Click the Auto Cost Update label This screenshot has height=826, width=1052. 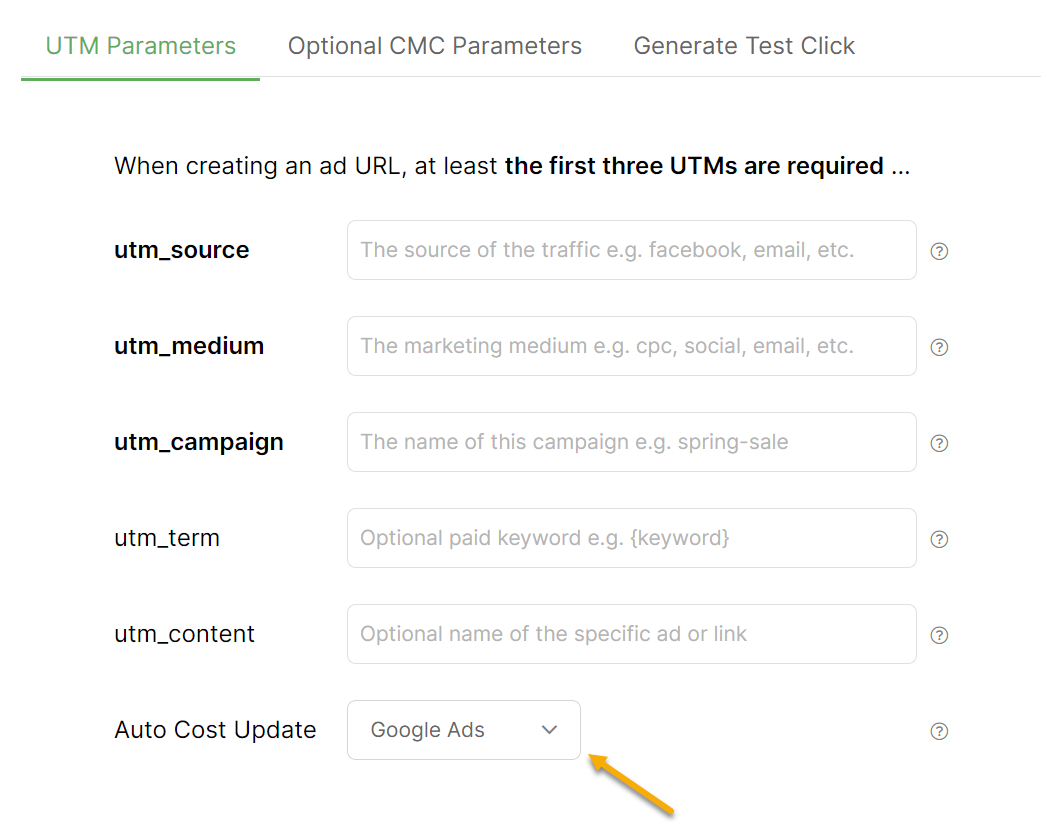pyautogui.click(x=215, y=730)
